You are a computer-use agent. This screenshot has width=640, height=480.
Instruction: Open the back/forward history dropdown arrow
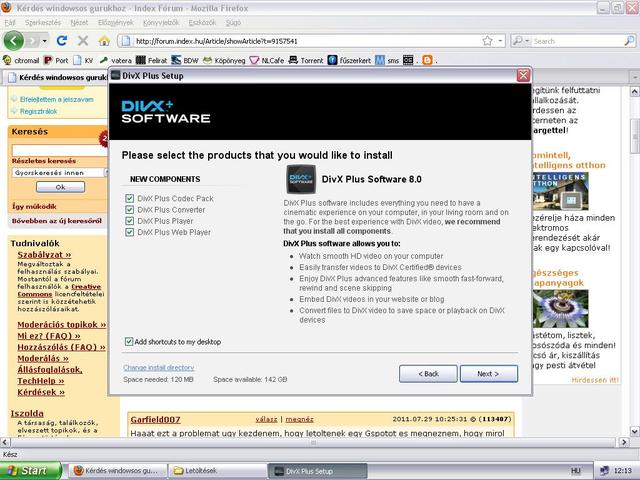pos(44,41)
